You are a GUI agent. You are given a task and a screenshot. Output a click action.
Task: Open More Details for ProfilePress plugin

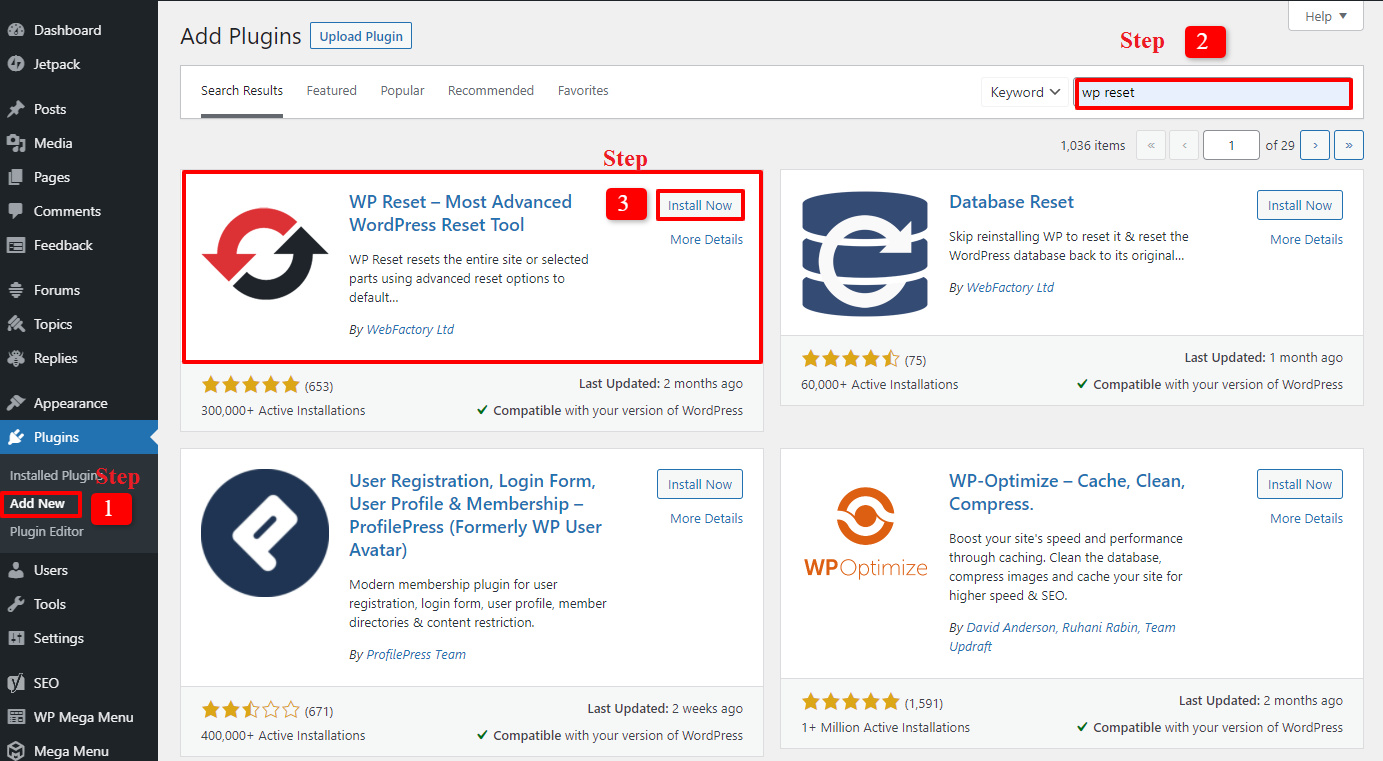[x=707, y=518]
